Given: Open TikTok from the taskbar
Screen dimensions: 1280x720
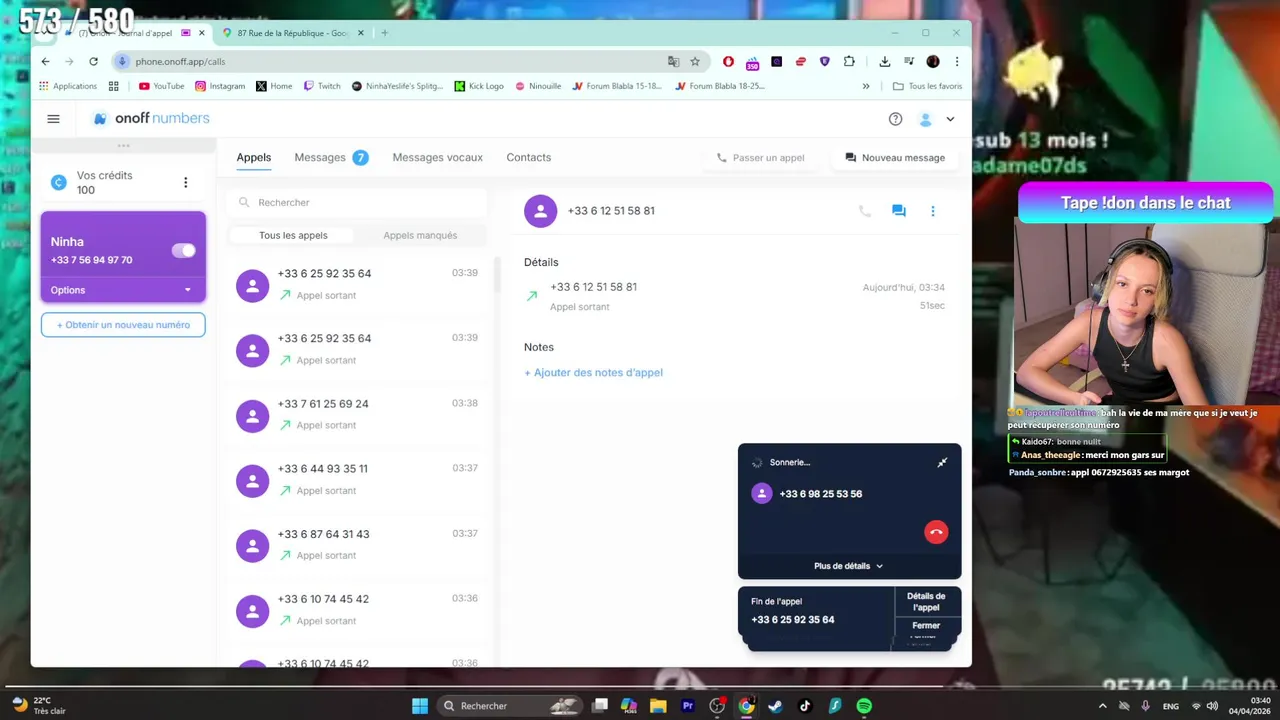Looking at the screenshot, I should [805, 706].
